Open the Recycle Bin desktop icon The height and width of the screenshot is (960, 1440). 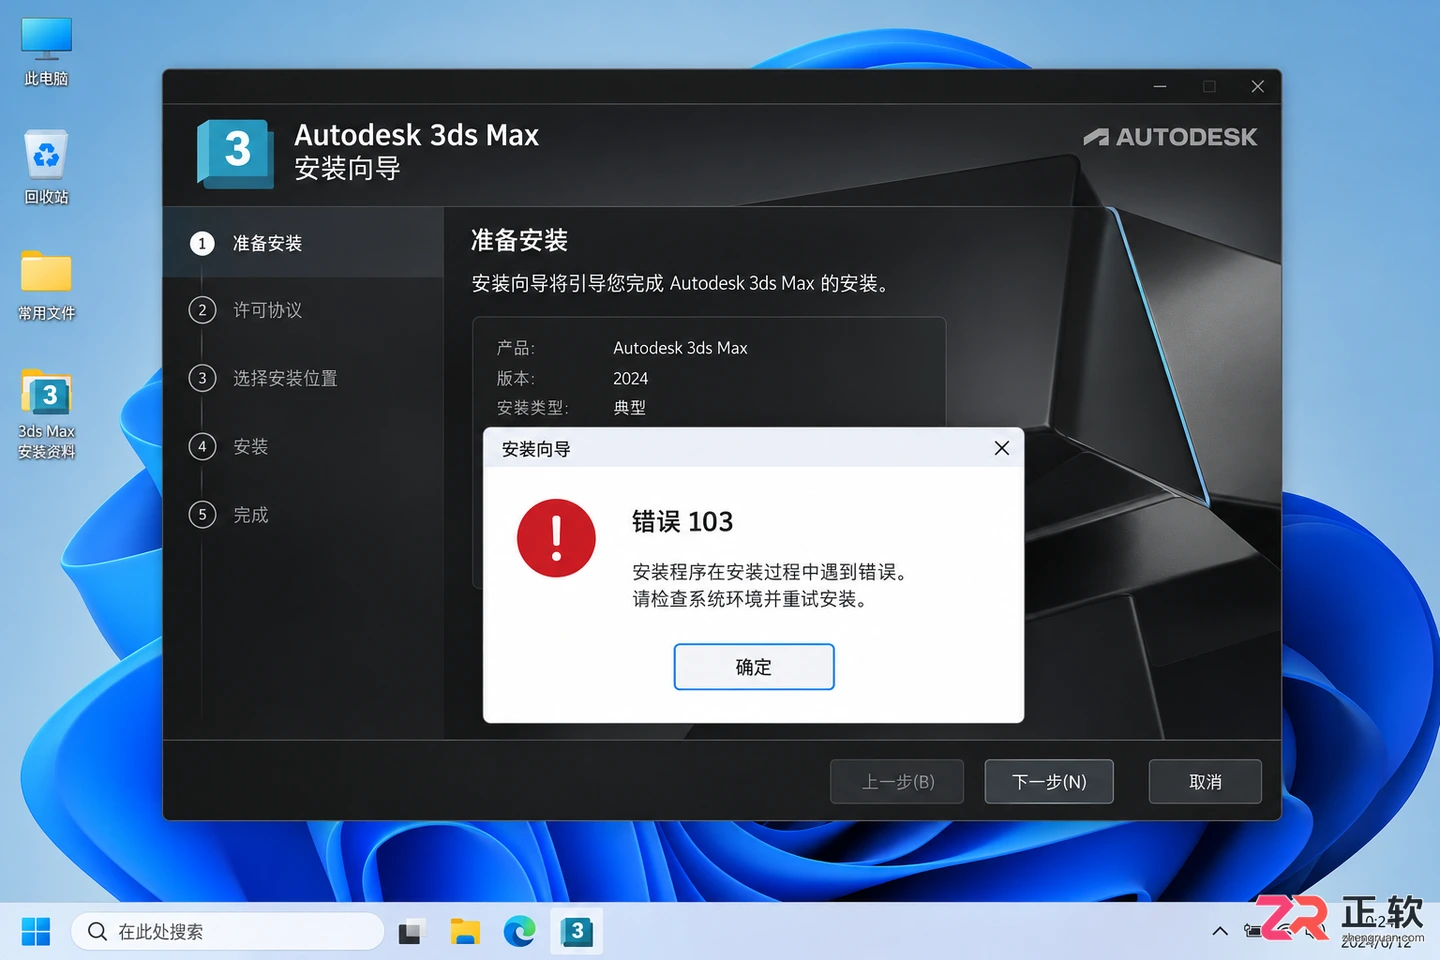pyautogui.click(x=46, y=167)
